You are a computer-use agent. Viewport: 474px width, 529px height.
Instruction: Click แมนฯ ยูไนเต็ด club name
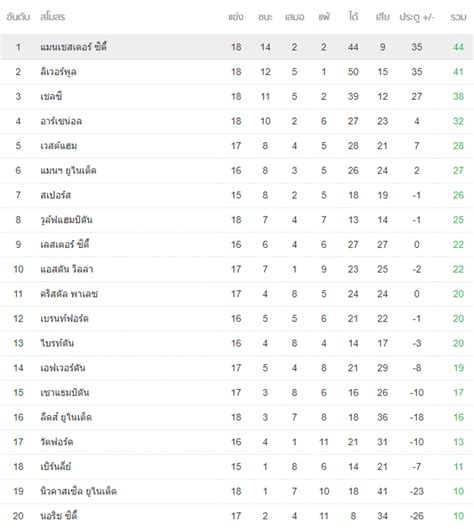tap(68, 170)
